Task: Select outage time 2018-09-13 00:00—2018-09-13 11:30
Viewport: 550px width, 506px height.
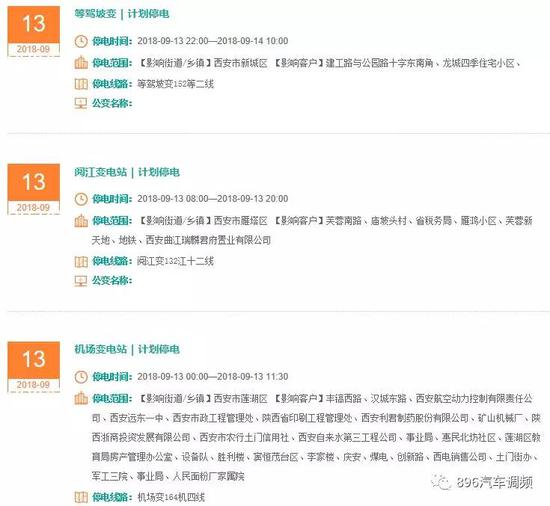Action: [213, 377]
